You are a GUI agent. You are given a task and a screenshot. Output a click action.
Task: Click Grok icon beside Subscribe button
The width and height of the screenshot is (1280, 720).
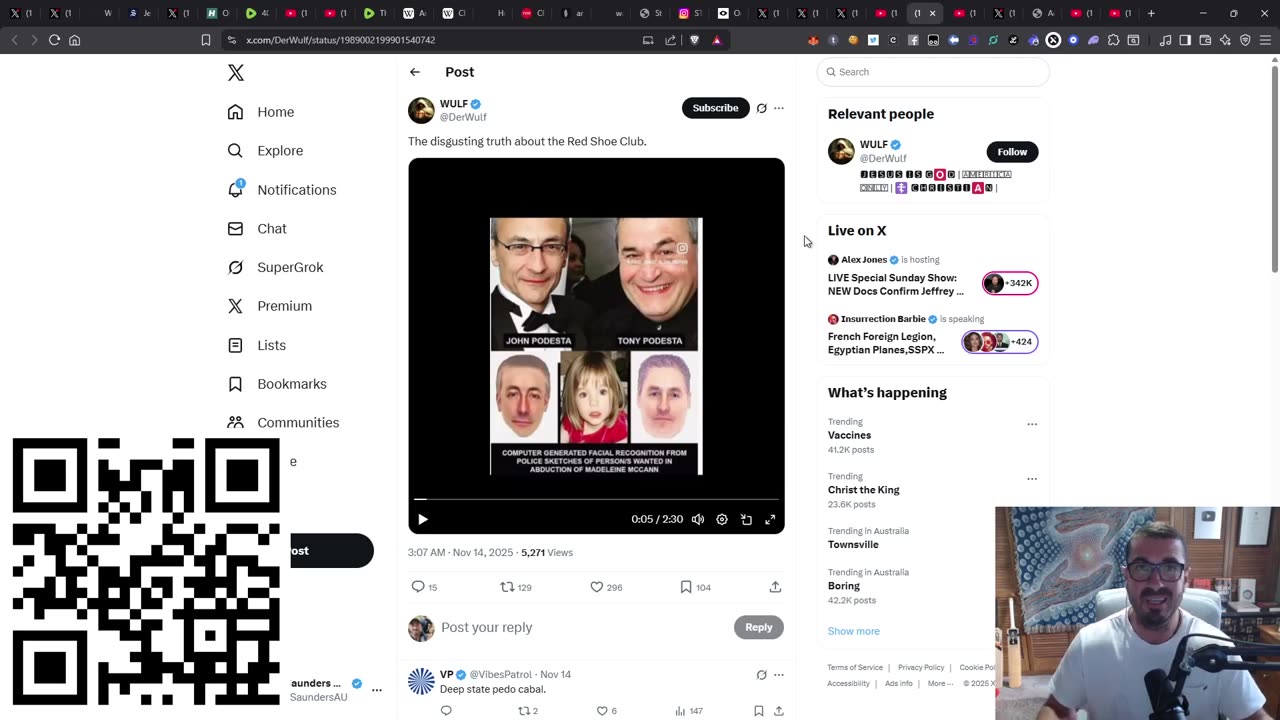(x=762, y=108)
